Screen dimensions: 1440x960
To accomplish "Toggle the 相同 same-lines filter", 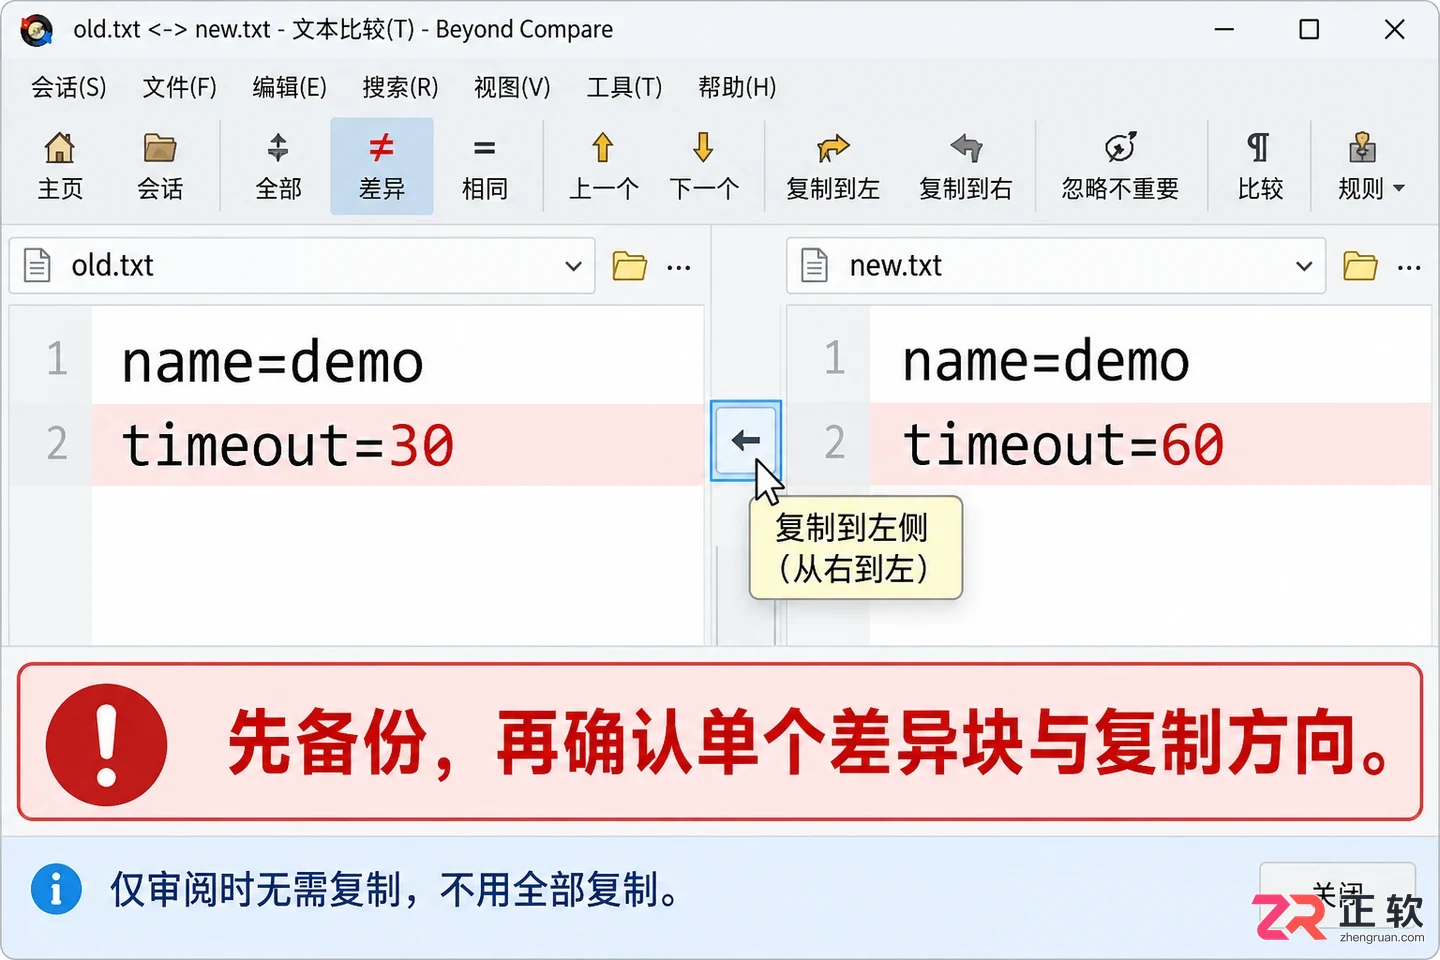I will click(x=484, y=166).
